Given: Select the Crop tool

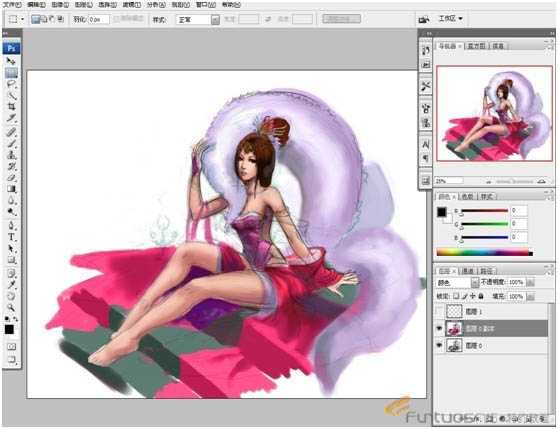Looking at the screenshot, I should point(11,106).
